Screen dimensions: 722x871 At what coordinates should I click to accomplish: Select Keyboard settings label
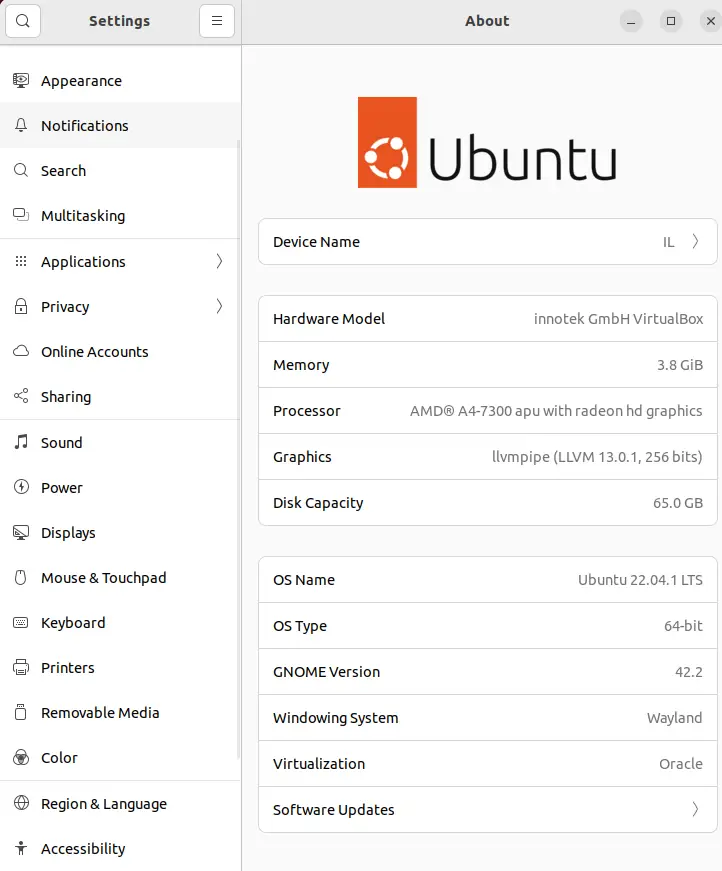(73, 623)
